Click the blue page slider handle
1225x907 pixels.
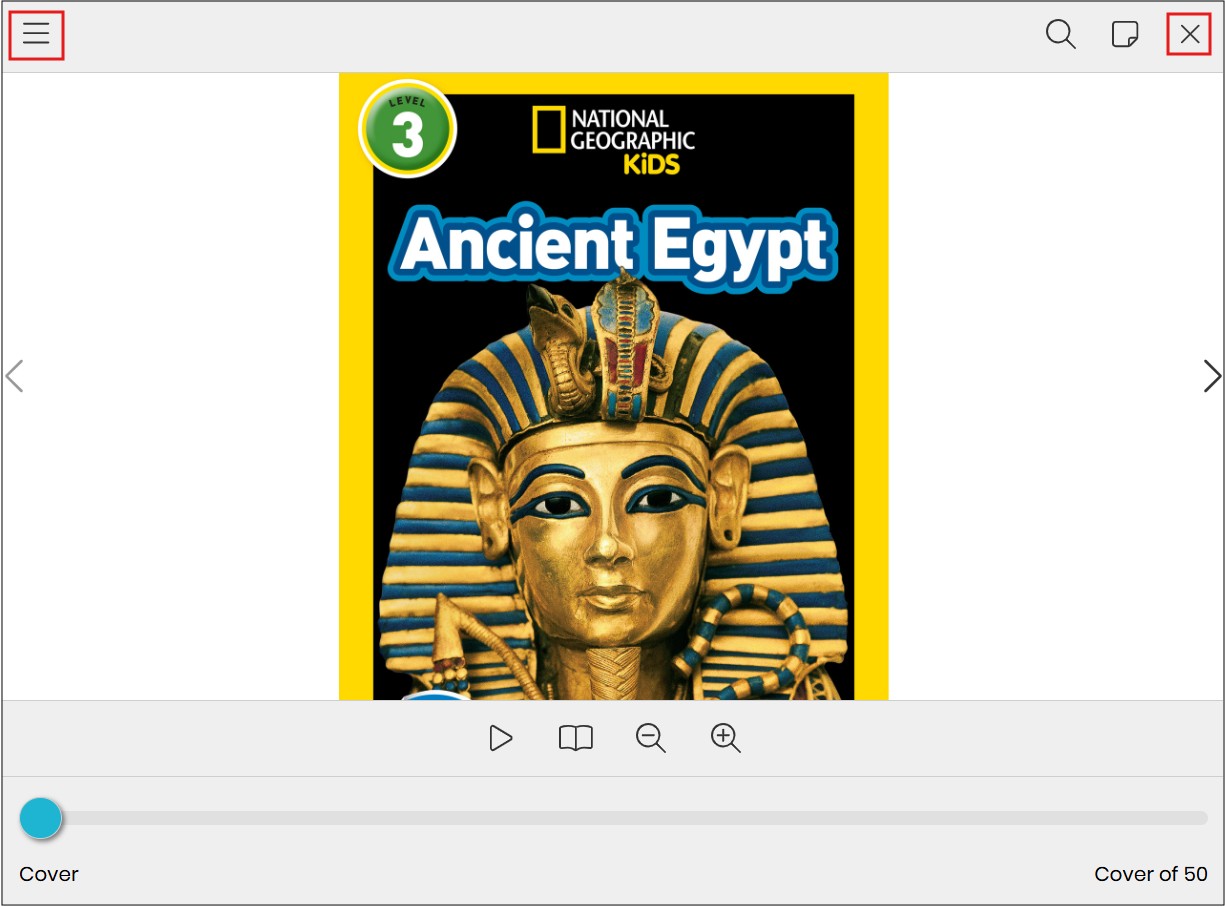41,818
